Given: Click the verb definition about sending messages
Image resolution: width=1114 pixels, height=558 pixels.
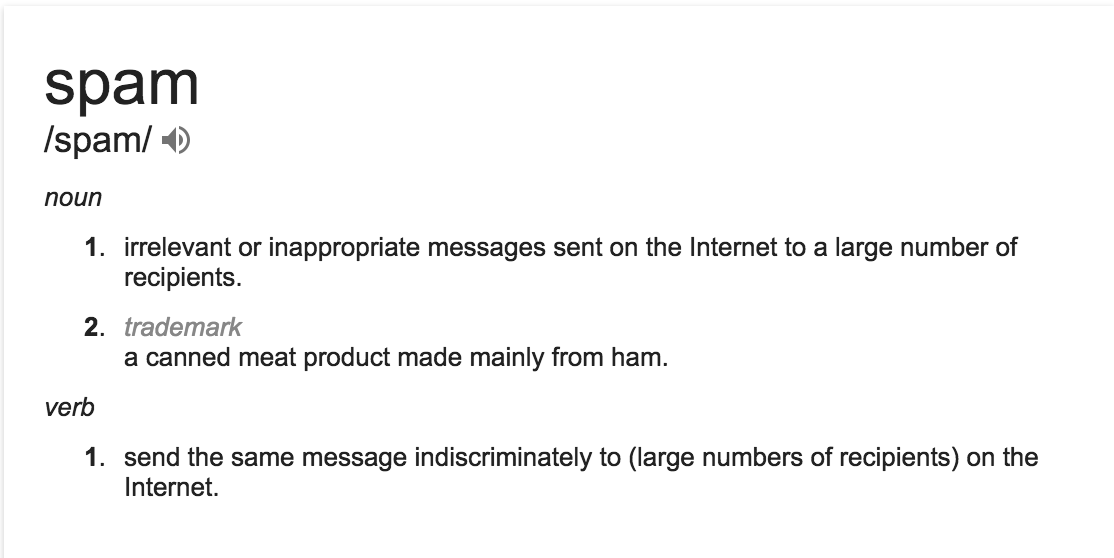Looking at the screenshot, I should pos(581,472).
